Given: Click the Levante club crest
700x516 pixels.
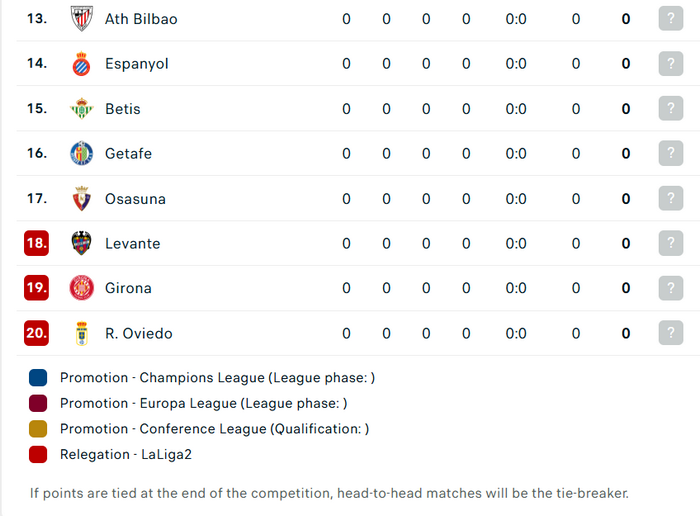Looking at the screenshot, I should pyautogui.click(x=82, y=243).
